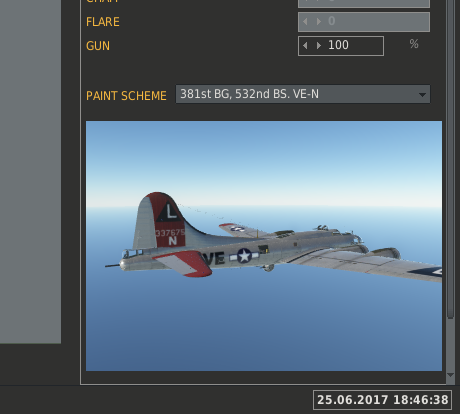The width and height of the screenshot is (460, 414).
Task: Click the GUN value field showing 100
Action: (341, 46)
